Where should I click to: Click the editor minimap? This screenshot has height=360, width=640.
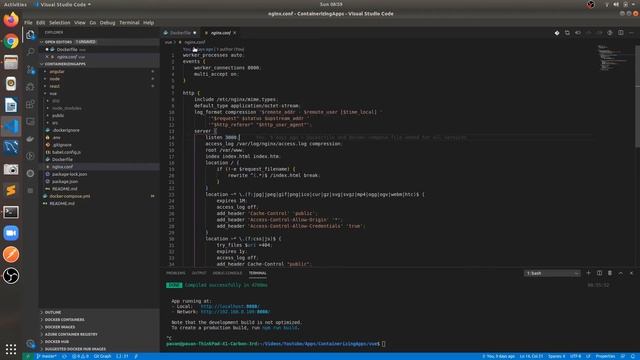point(614,59)
